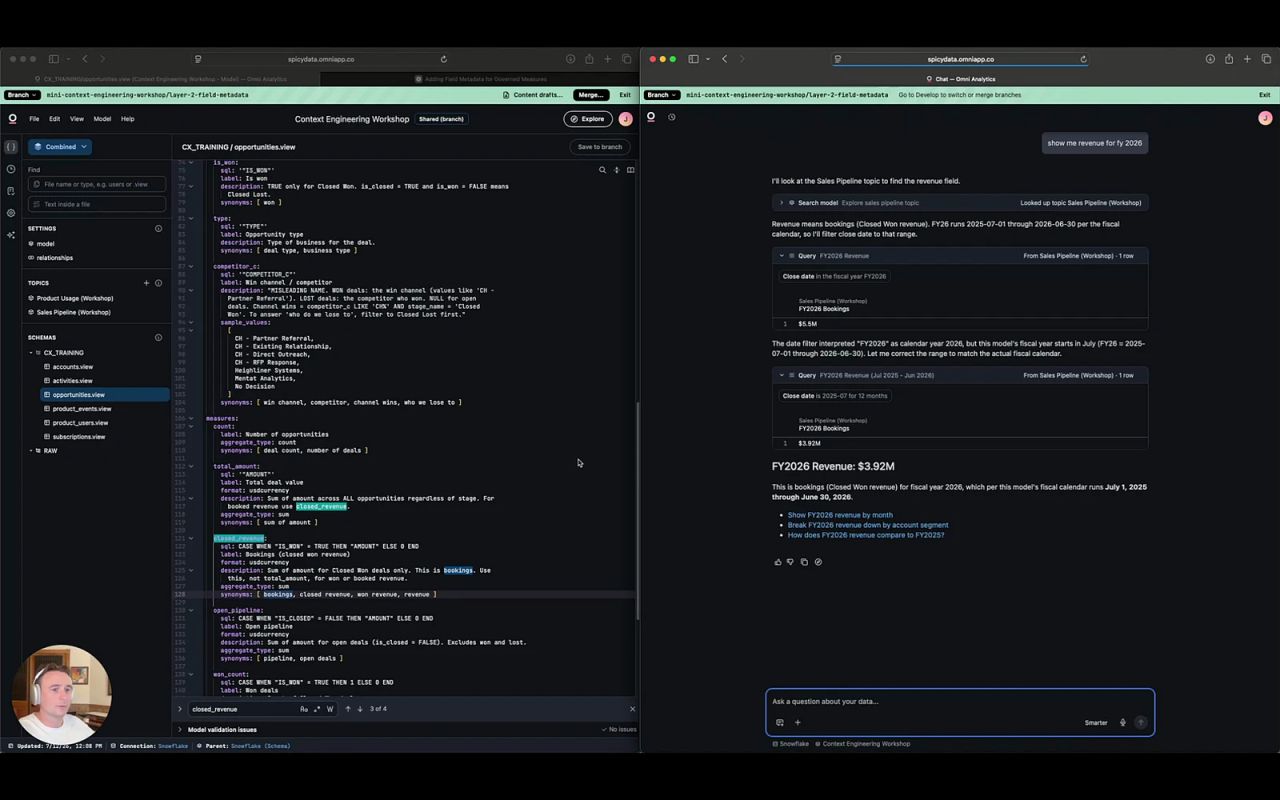Click the microphone icon in chat input
The width and height of the screenshot is (1280, 800).
click(x=1123, y=723)
